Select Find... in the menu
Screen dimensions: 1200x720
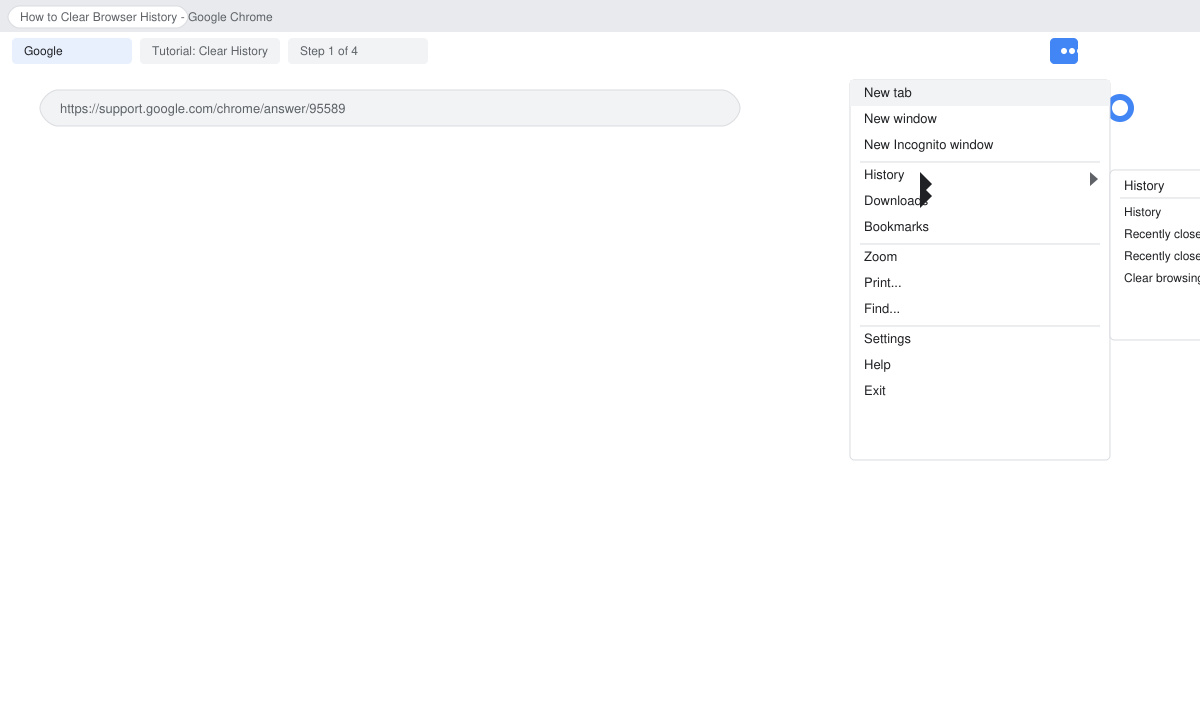point(980,309)
